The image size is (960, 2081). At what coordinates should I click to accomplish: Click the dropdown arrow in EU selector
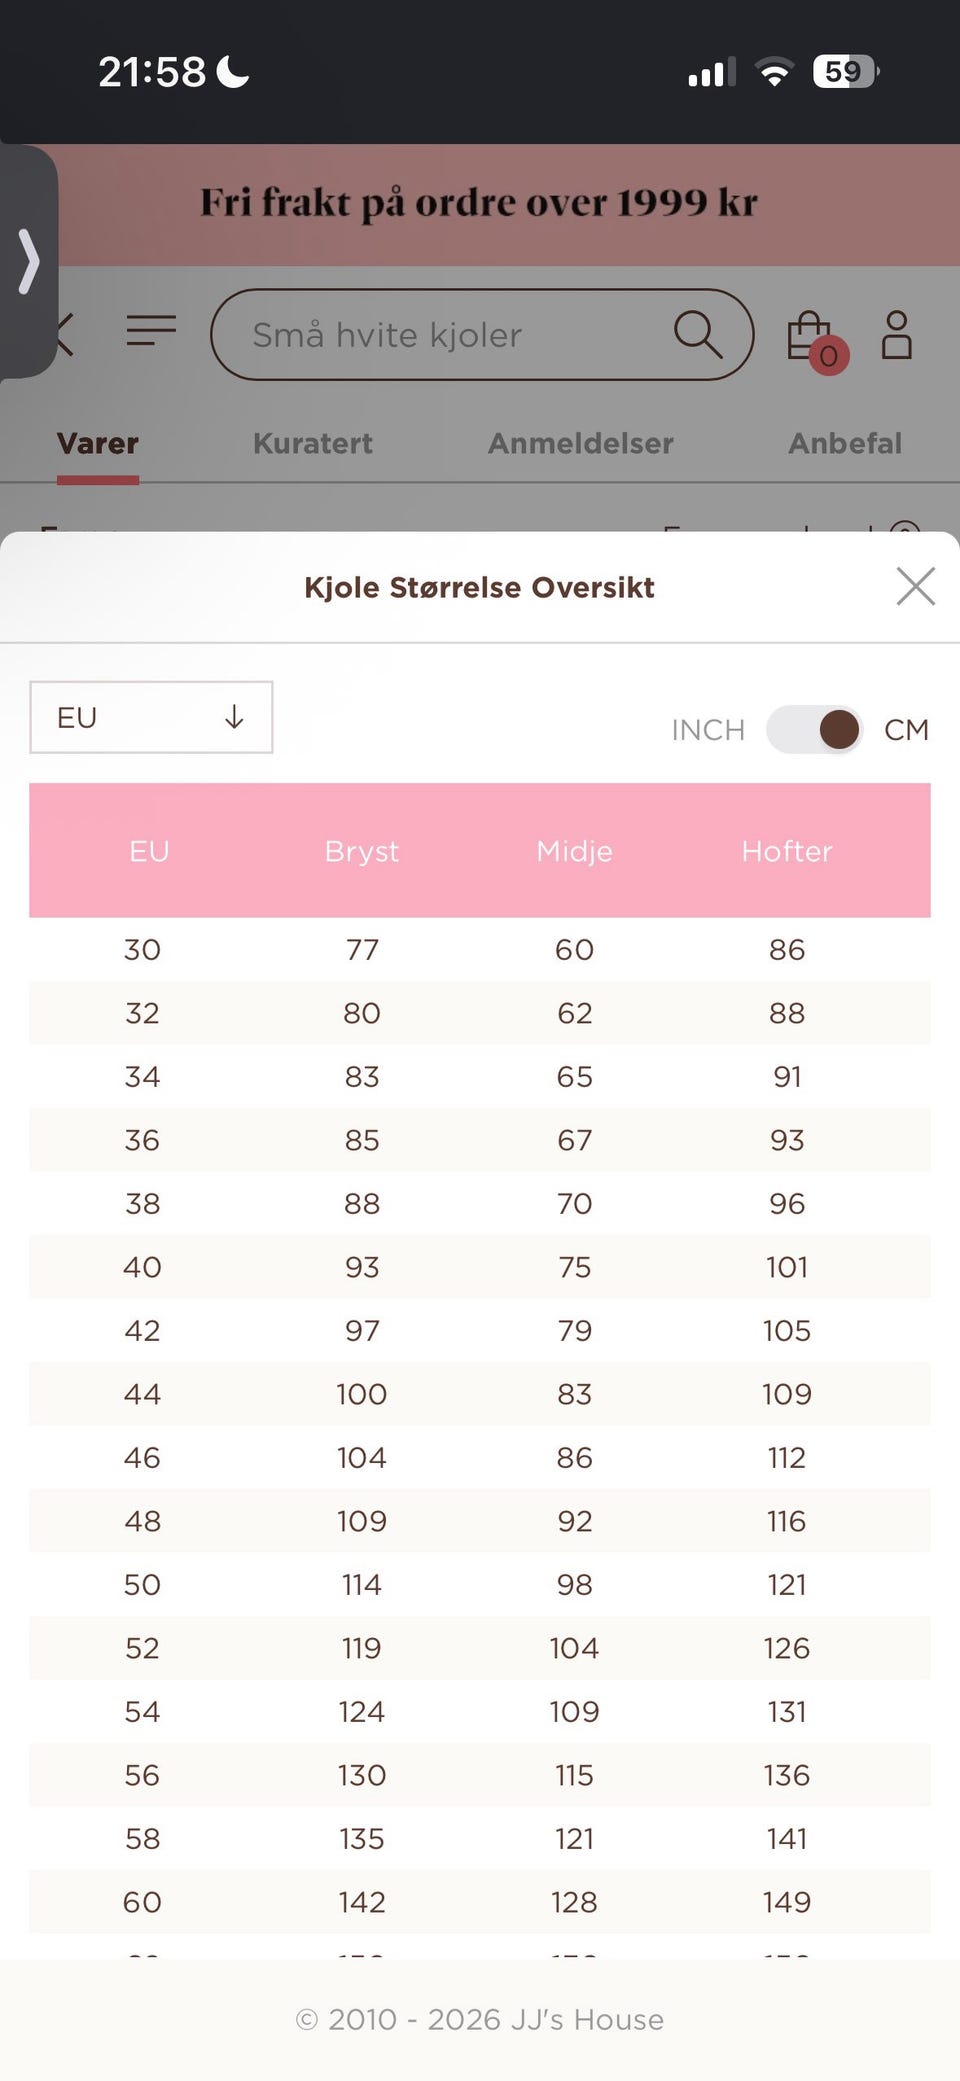(234, 717)
